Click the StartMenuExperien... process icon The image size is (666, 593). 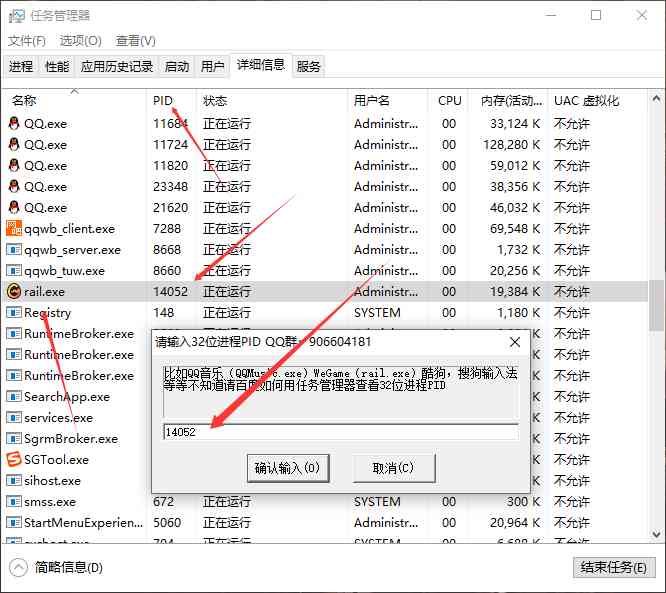[x=14, y=522]
